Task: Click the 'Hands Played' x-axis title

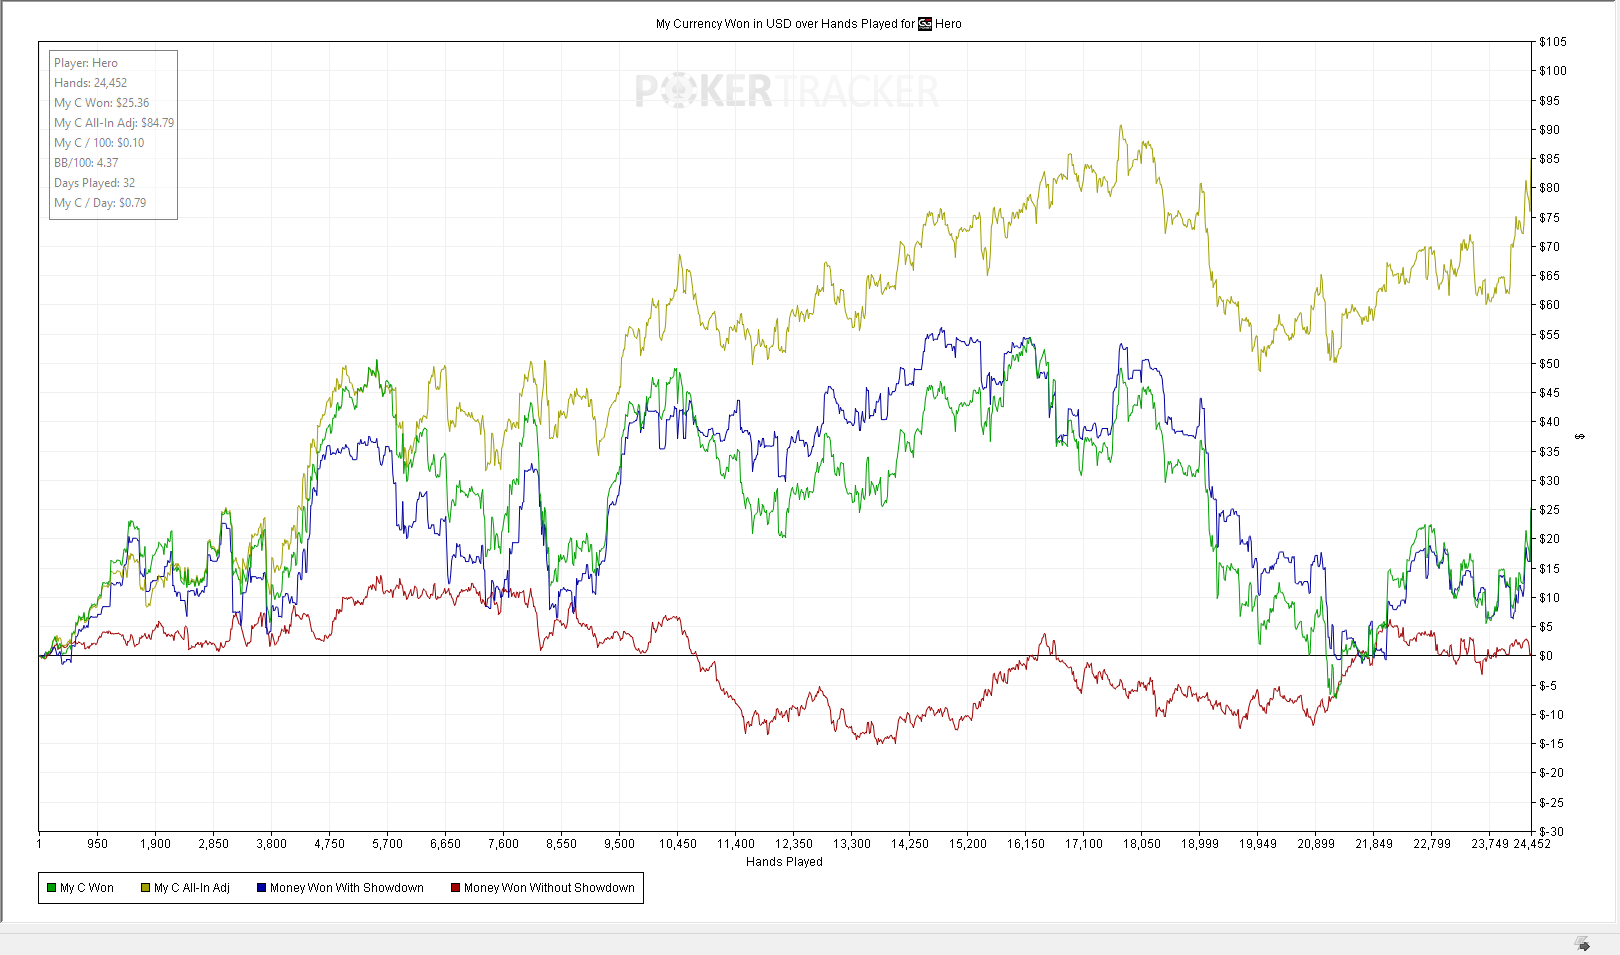Action: click(x=784, y=862)
